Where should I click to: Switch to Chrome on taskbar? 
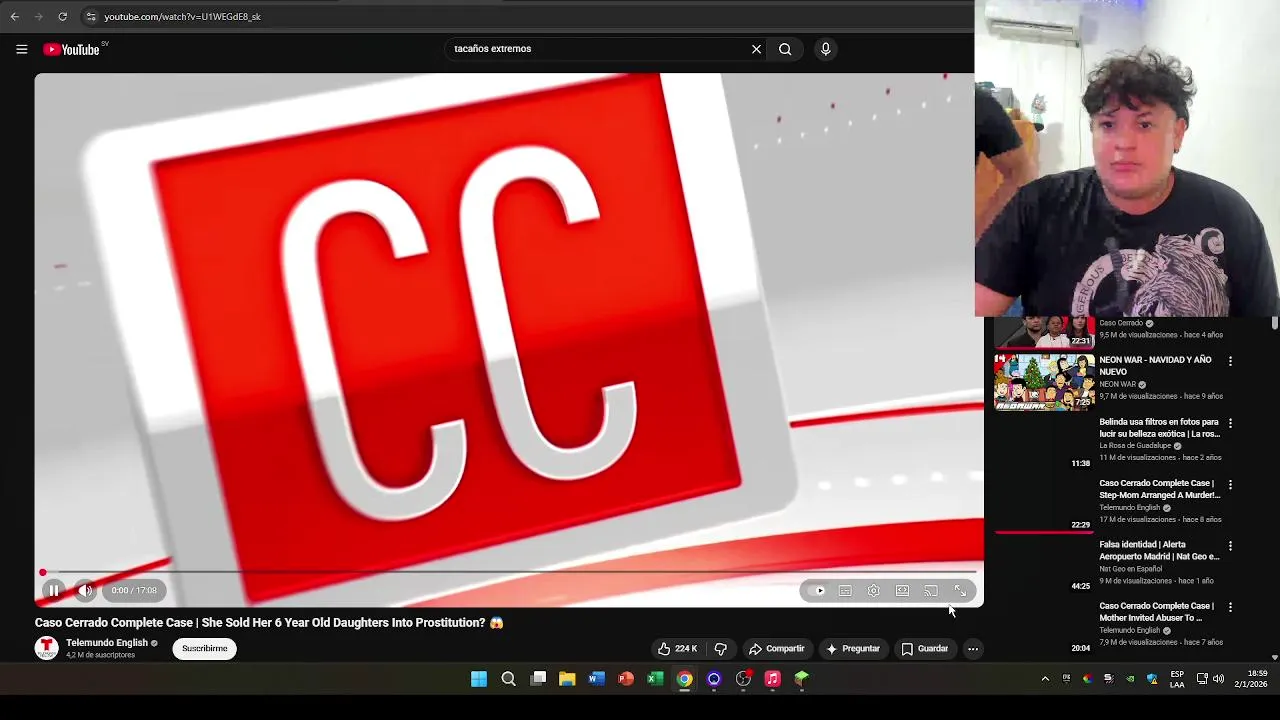click(684, 679)
